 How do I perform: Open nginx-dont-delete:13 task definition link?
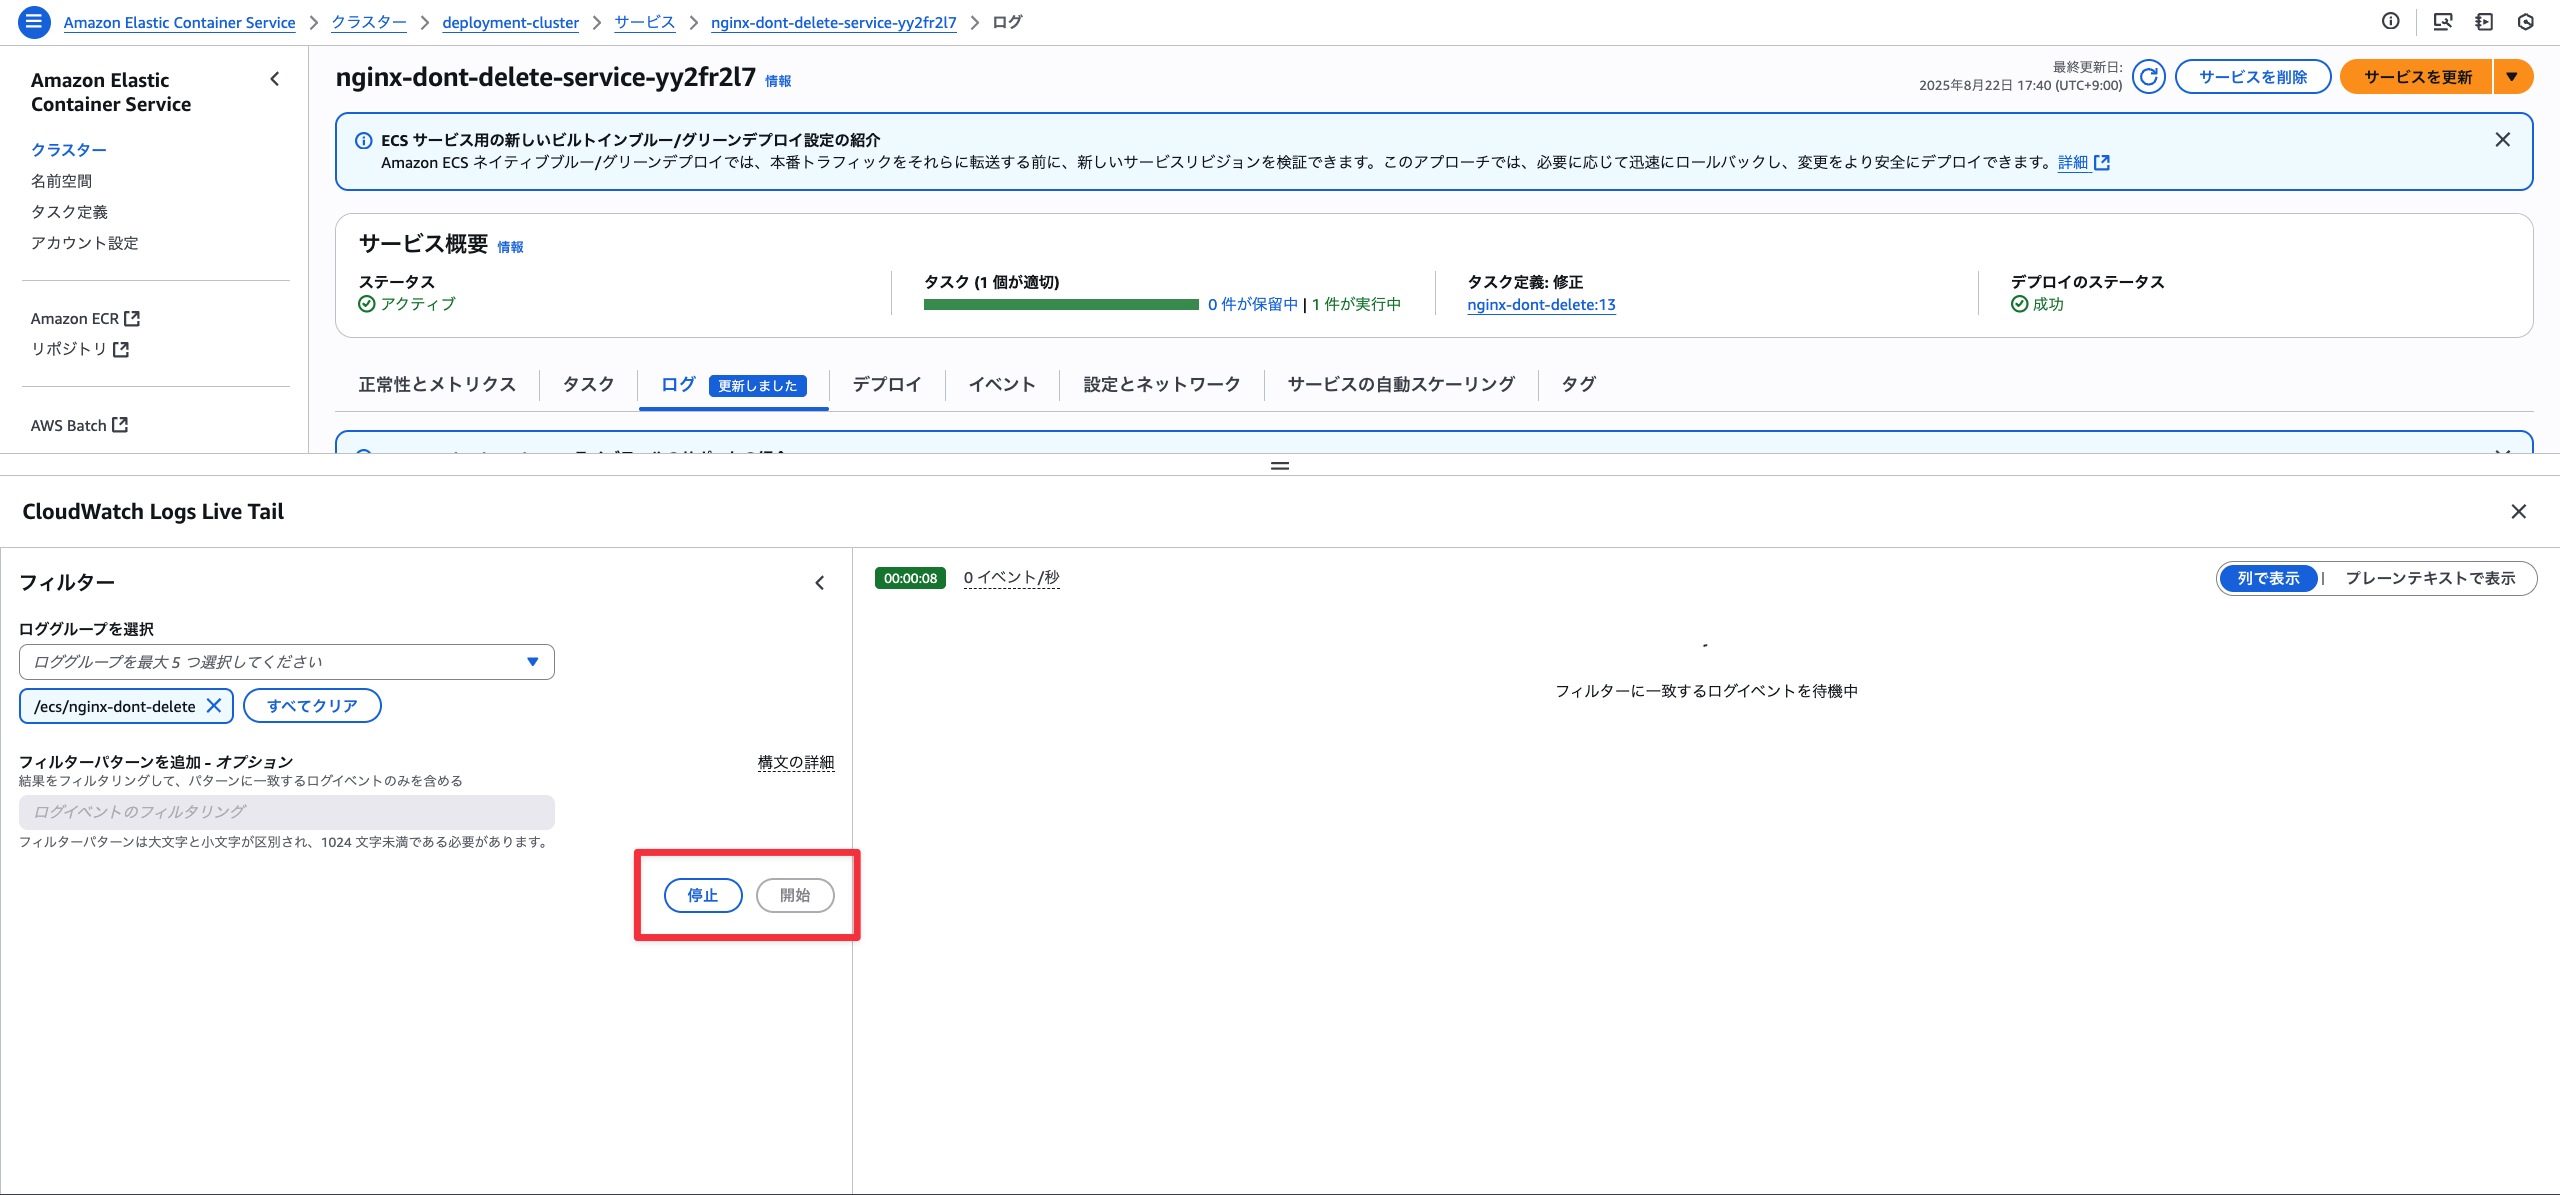(x=1541, y=305)
